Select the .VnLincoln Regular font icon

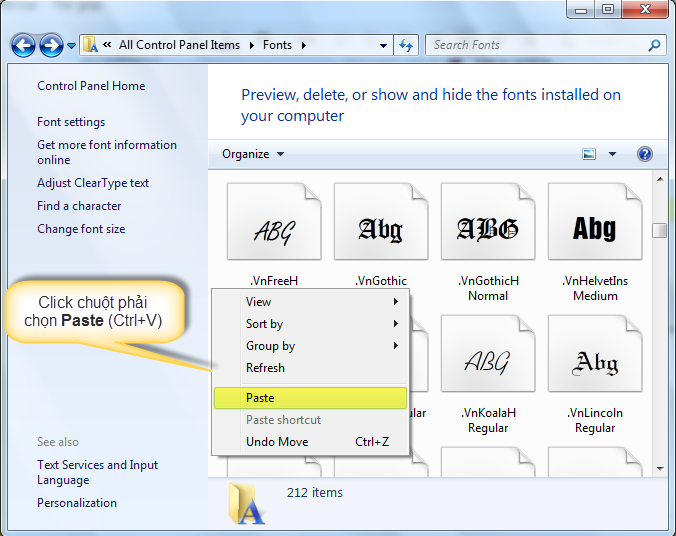(x=595, y=361)
